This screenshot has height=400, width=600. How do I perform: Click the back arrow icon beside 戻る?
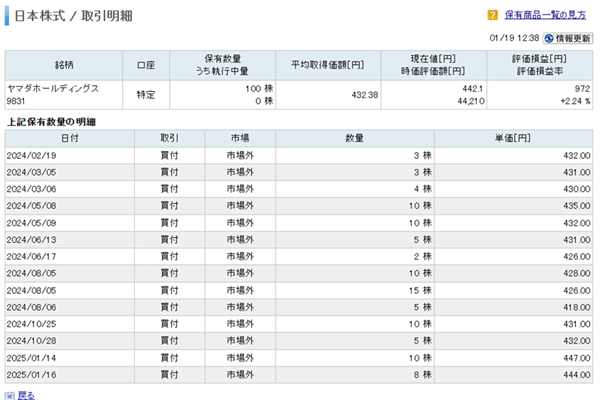pyautogui.click(x=10, y=395)
